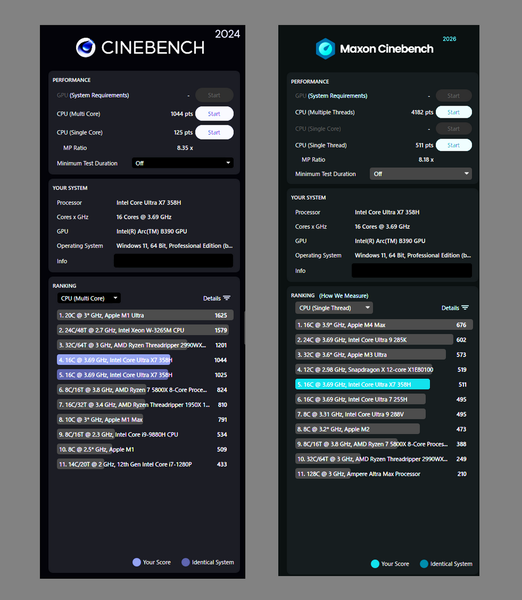Open the How We Measure link
This screenshot has height=600, width=522.
coord(344,296)
